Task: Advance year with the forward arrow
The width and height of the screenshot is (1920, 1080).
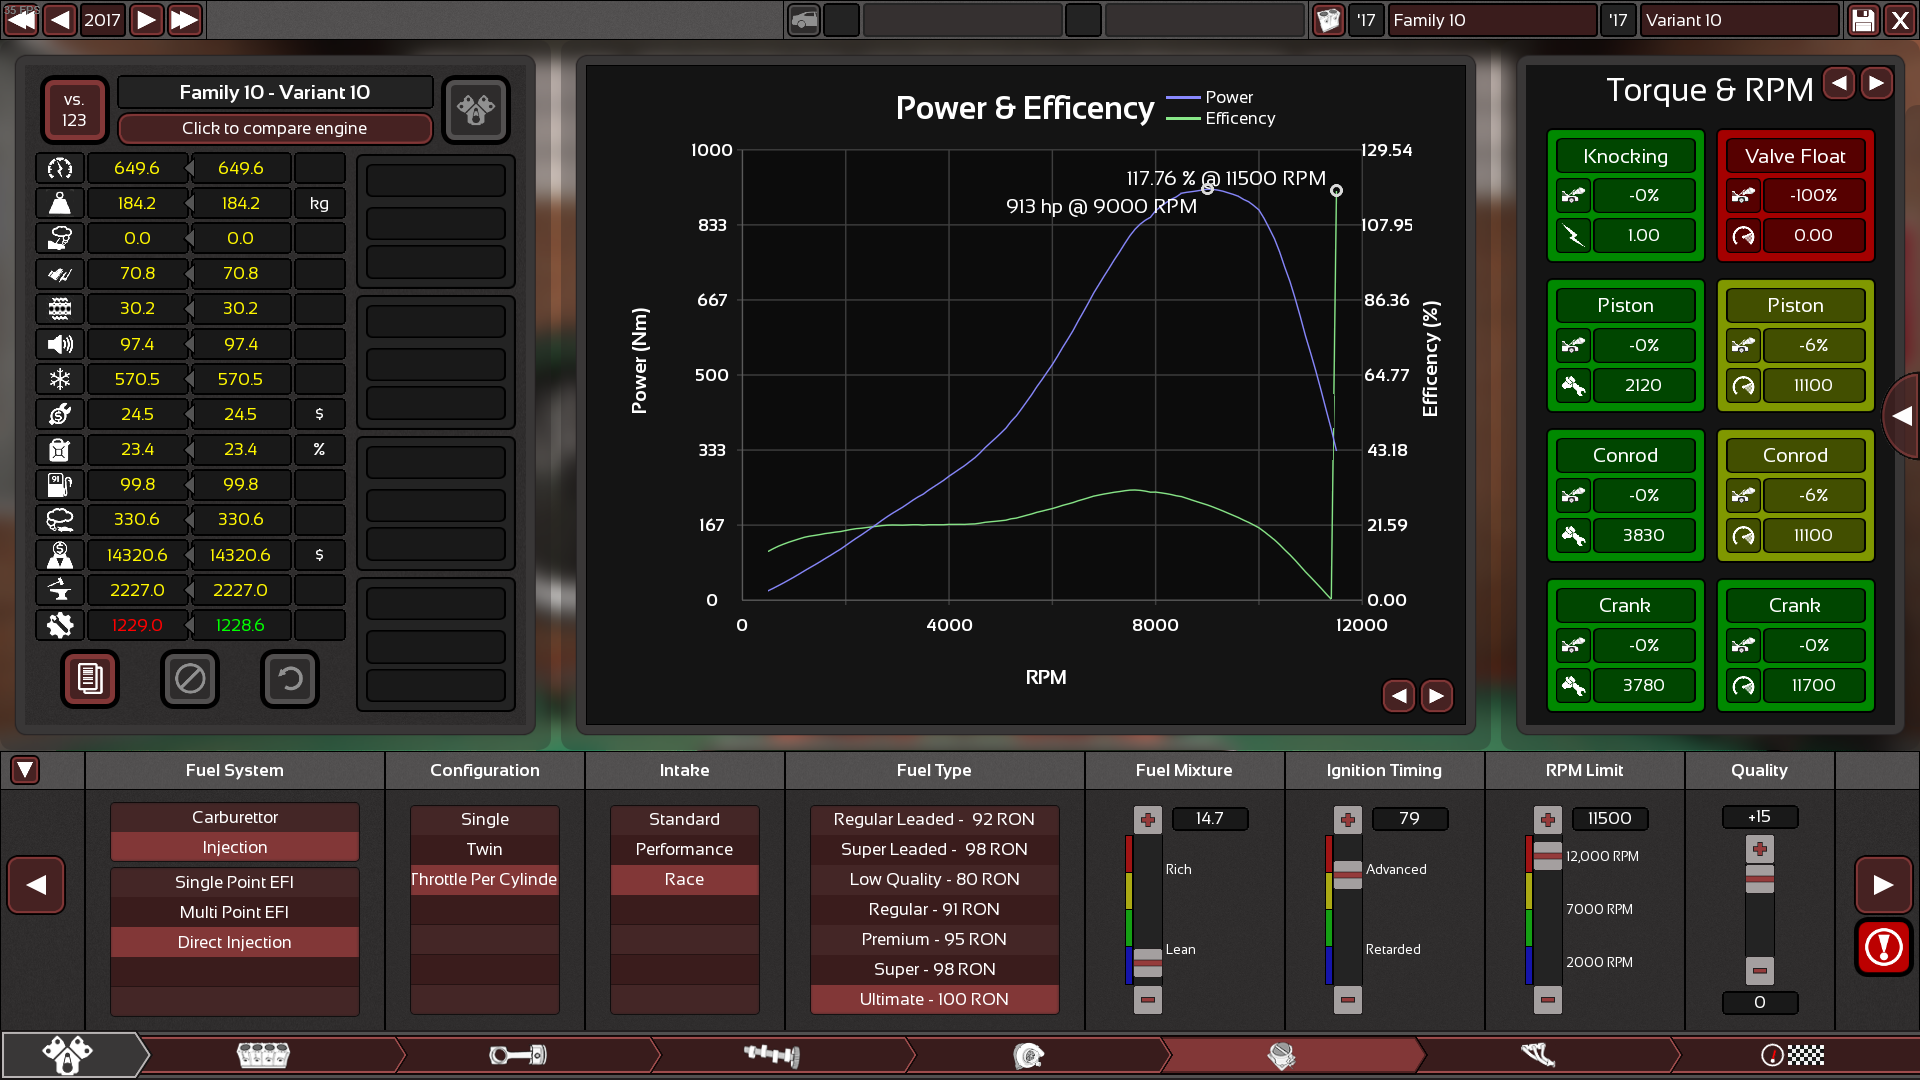Action: click(146, 20)
